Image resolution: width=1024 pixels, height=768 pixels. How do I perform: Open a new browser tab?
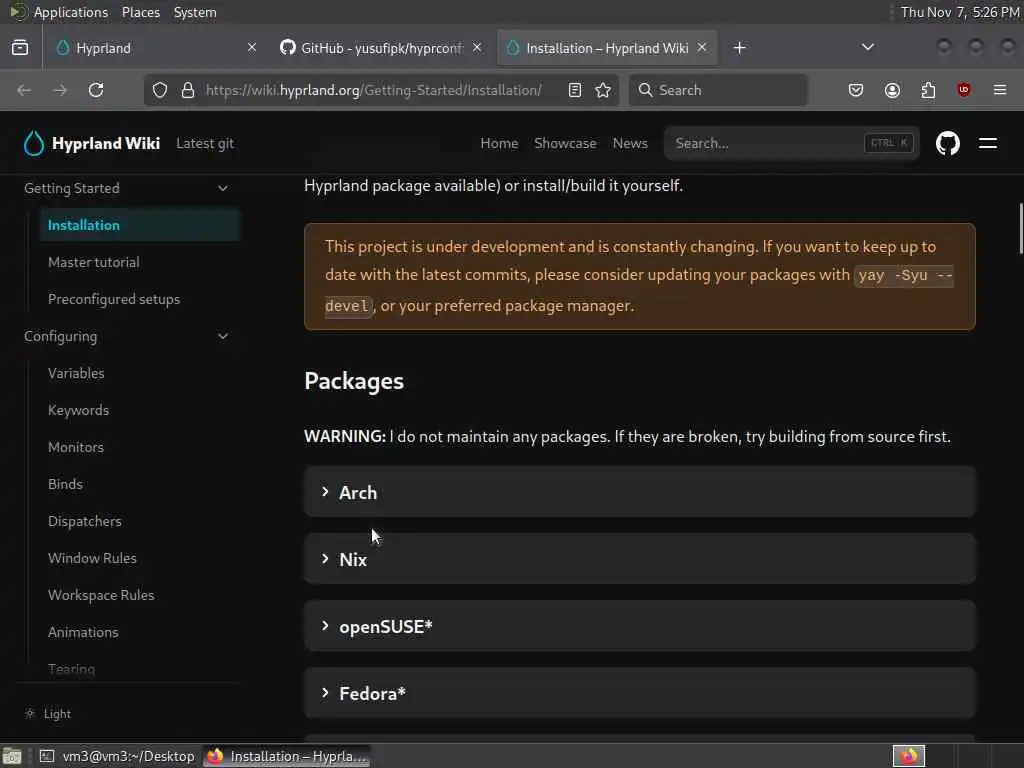pos(739,48)
